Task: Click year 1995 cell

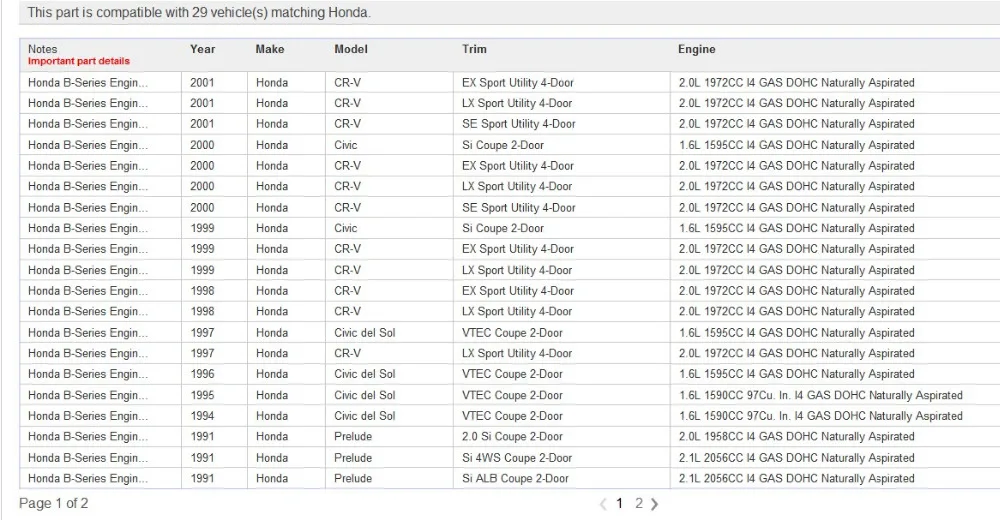Action: [x=202, y=395]
